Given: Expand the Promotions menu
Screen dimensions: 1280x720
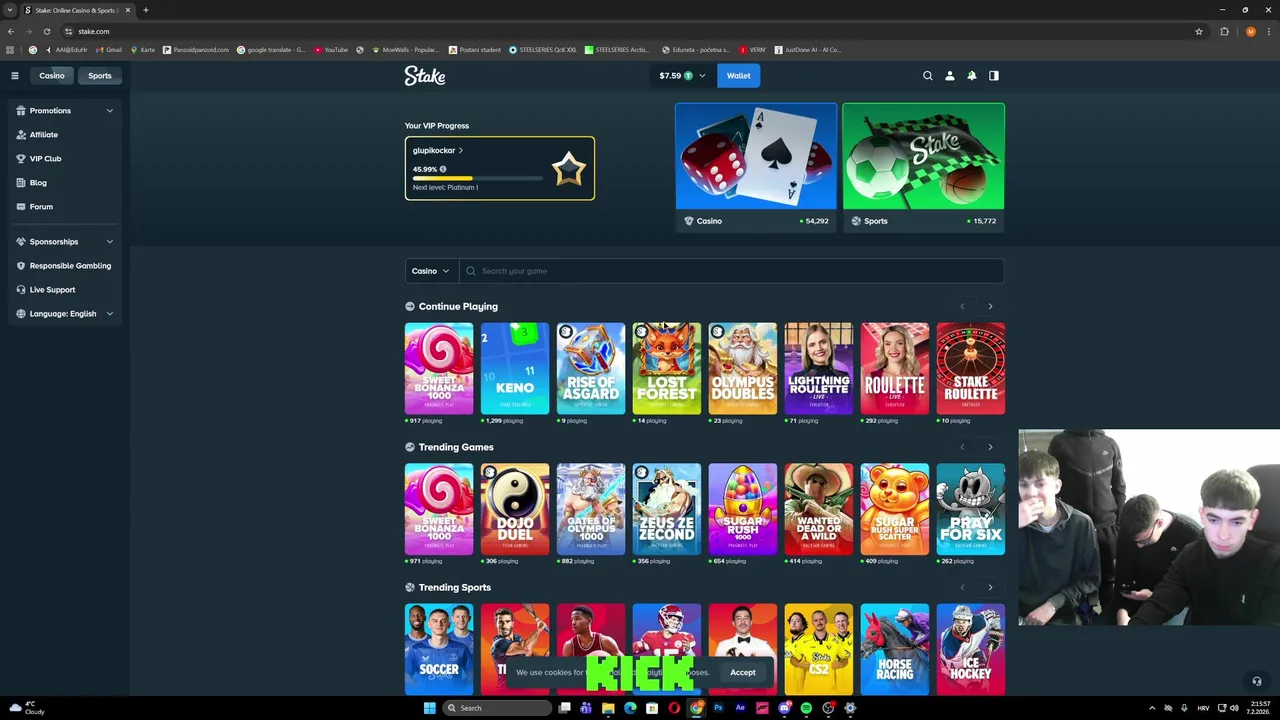Looking at the screenshot, I should pos(65,111).
